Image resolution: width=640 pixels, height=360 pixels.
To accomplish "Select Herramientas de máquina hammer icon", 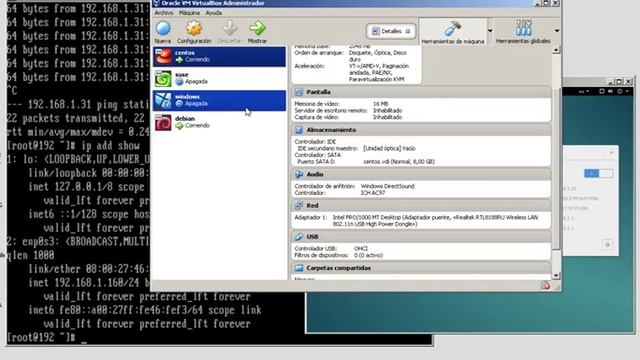I will coord(452,29).
